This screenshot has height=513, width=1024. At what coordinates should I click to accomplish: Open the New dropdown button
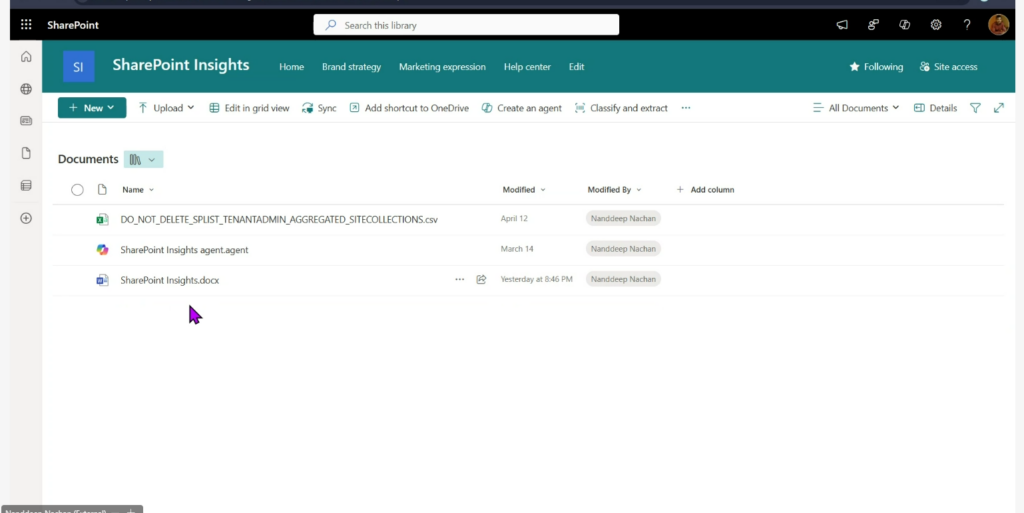(x=92, y=108)
